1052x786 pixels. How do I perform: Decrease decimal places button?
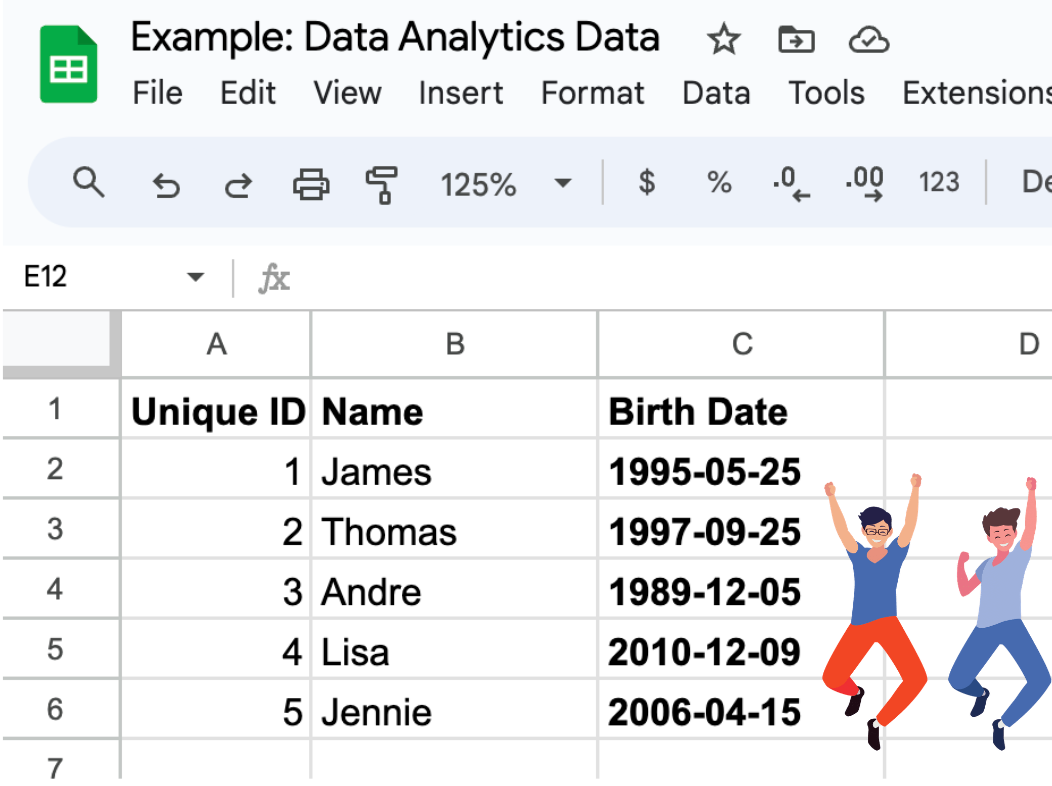pos(791,184)
